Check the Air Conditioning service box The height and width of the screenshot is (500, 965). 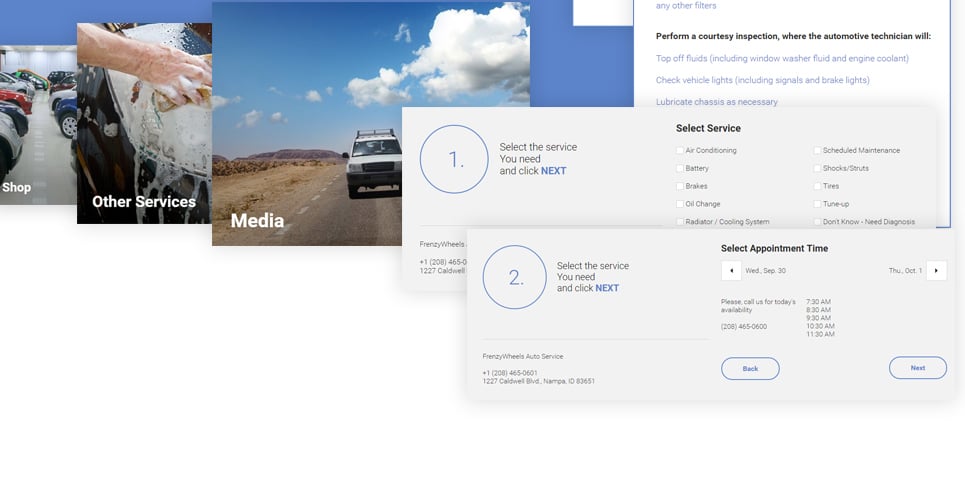[x=680, y=150]
